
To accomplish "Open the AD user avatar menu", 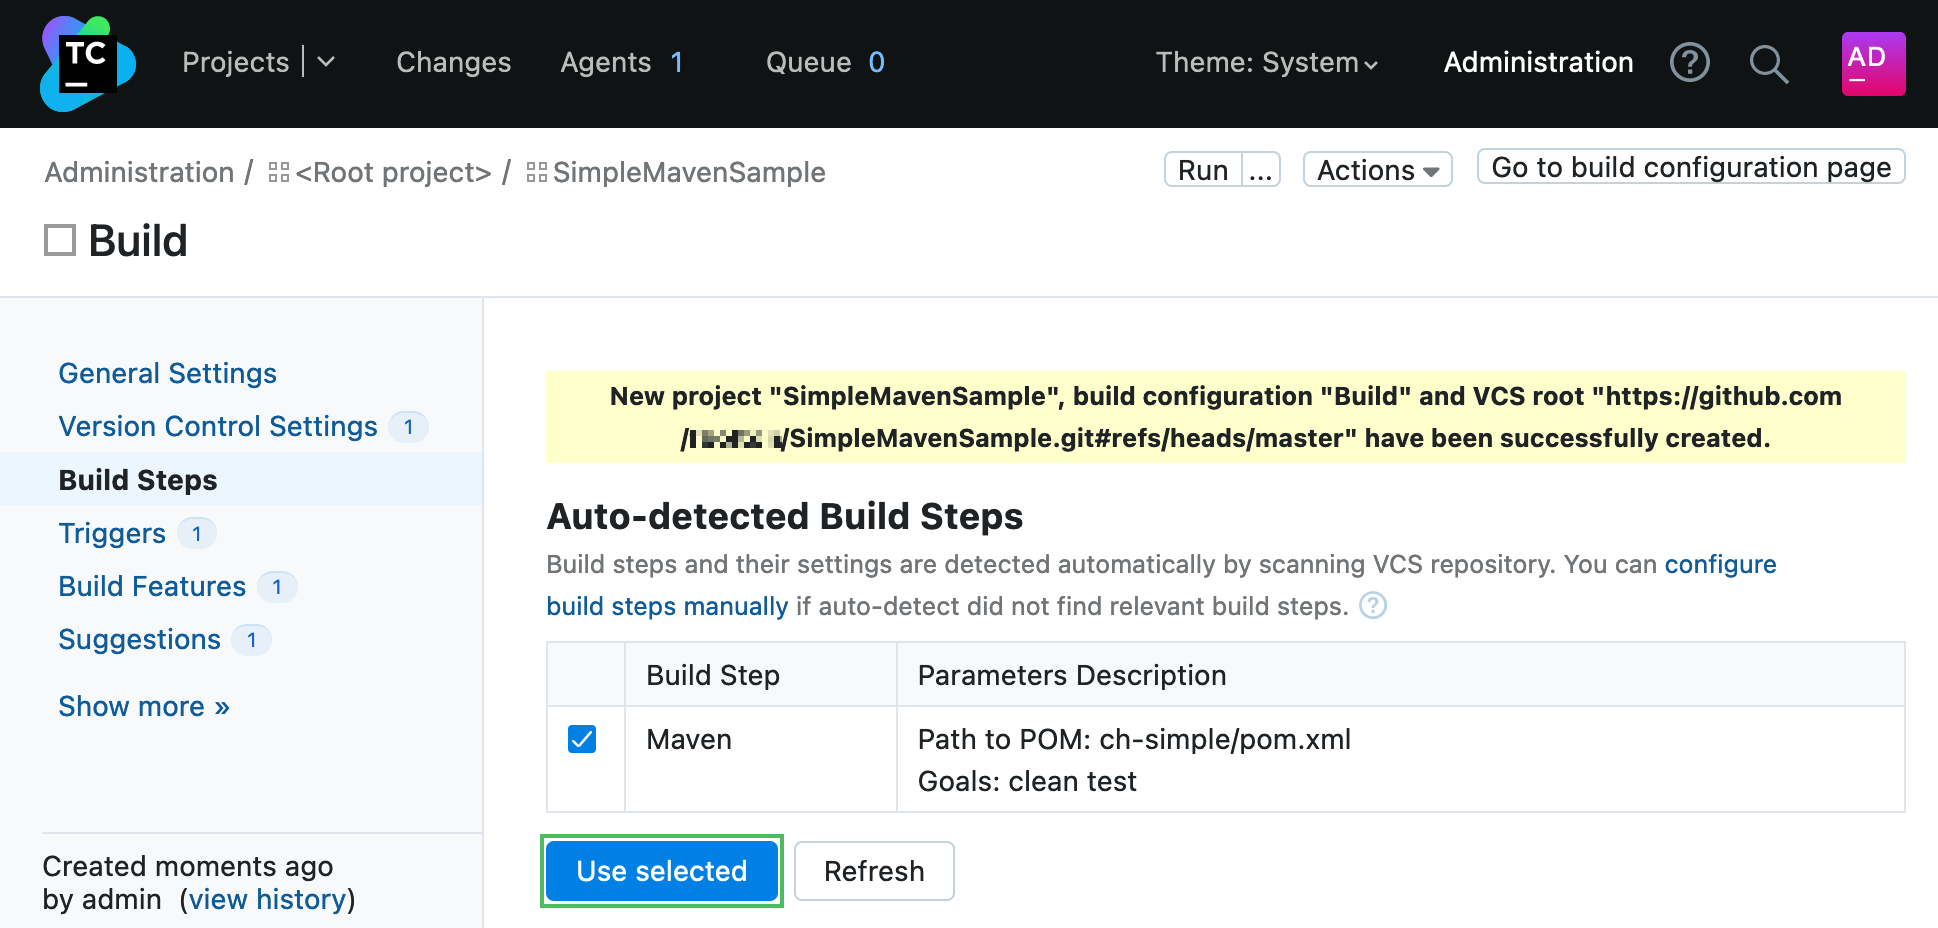I will click(x=1873, y=64).
